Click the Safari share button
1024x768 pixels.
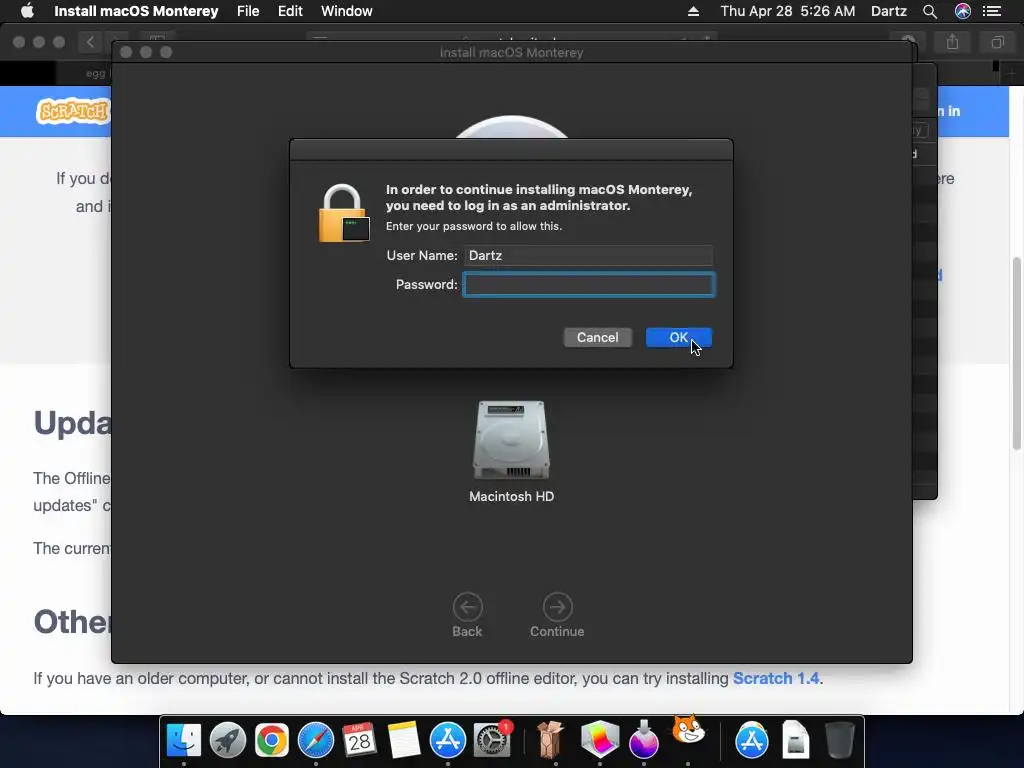click(x=953, y=42)
